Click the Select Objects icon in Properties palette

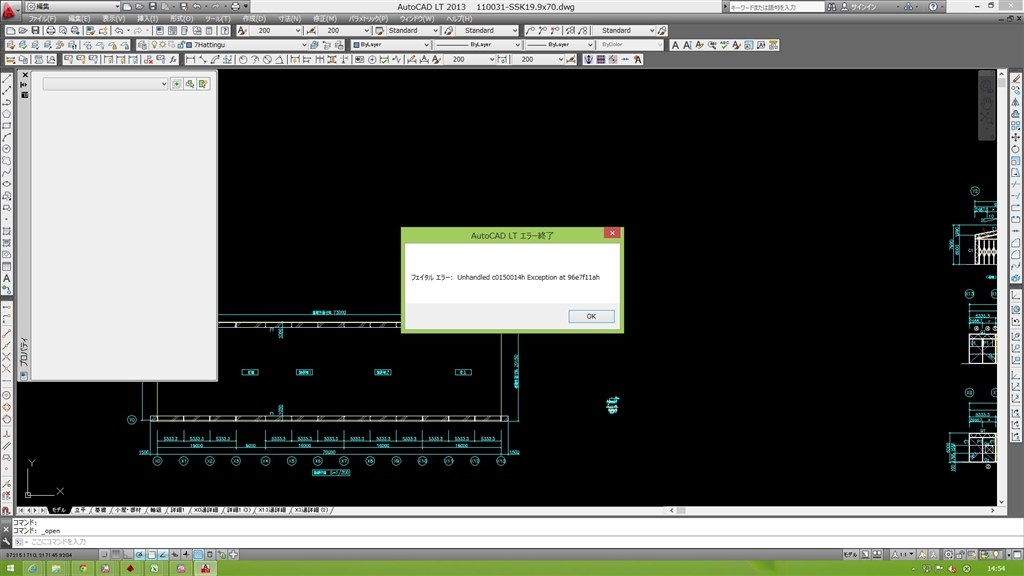click(x=190, y=84)
